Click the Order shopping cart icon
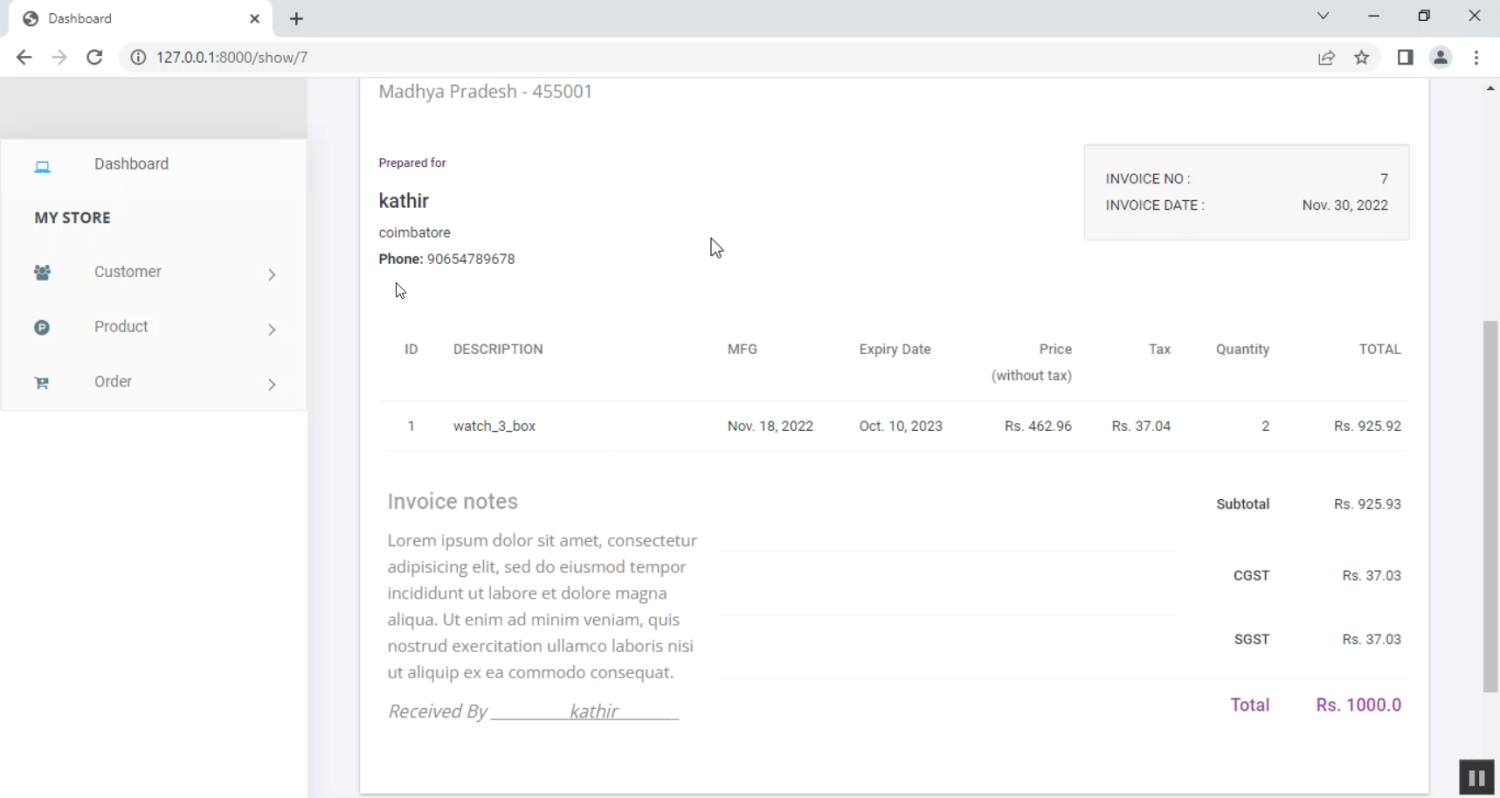The width and height of the screenshot is (1500, 798). click(42, 383)
